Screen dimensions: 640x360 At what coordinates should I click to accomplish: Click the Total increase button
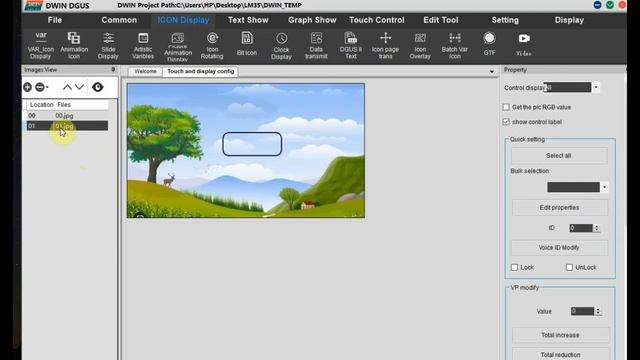click(x=560, y=335)
